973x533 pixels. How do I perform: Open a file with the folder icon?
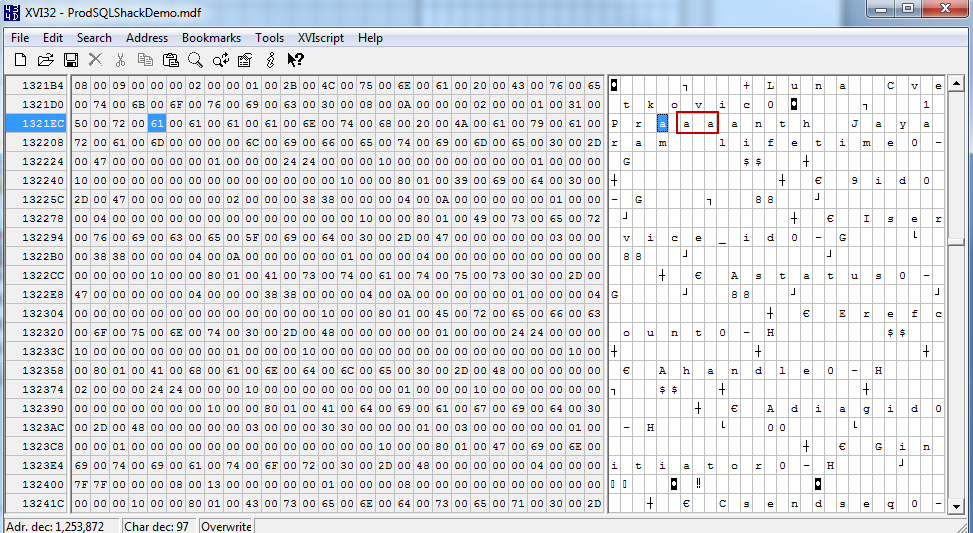(45, 61)
